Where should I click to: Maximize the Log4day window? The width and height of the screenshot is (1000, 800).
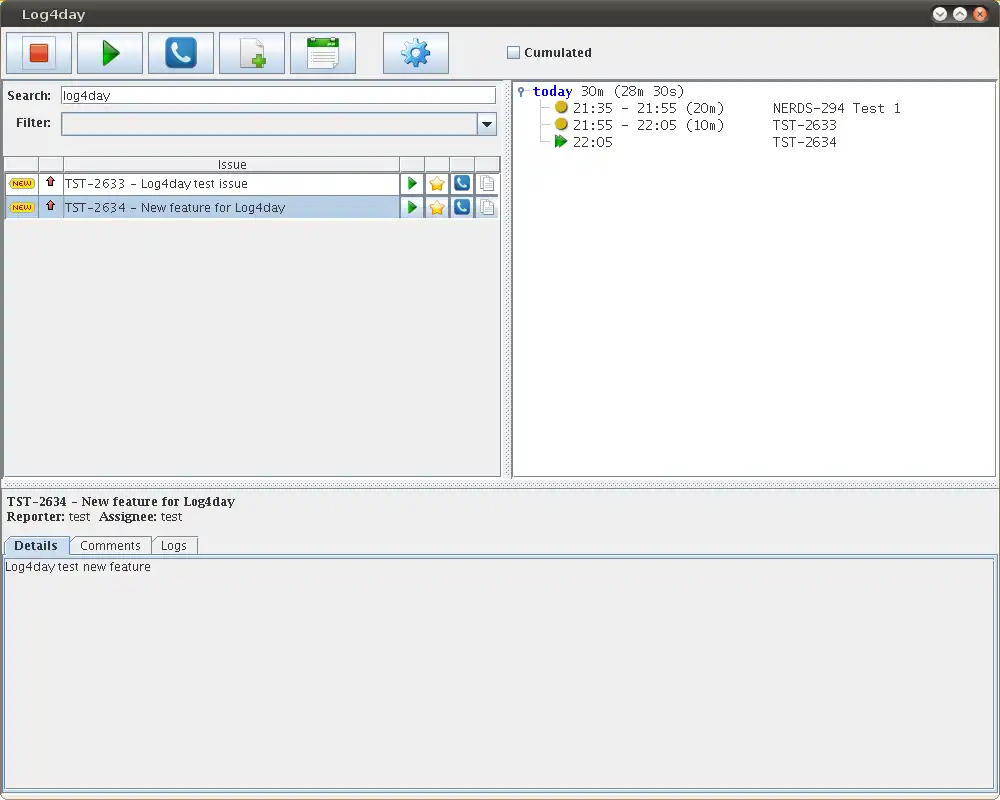pyautogui.click(x=960, y=14)
